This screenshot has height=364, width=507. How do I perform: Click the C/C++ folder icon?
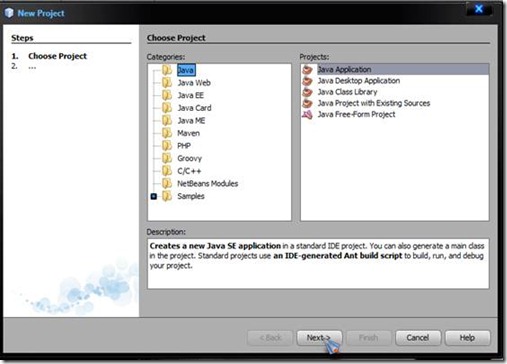(x=167, y=171)
